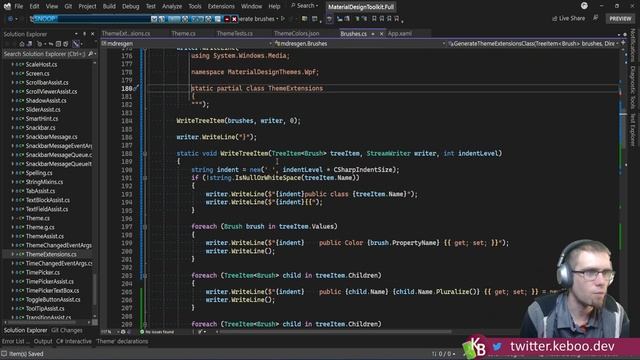This screenshot has height=360, width=640.
Task: Close the Snoop overlay with red X
Action: [x=234, y=19]
